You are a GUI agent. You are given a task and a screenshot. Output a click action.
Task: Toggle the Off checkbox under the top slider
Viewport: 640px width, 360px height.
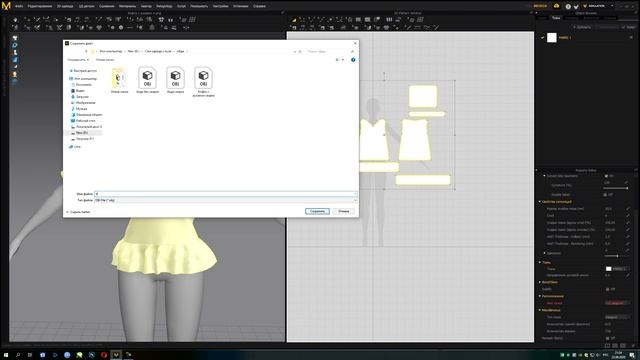(x=605, y=195)
